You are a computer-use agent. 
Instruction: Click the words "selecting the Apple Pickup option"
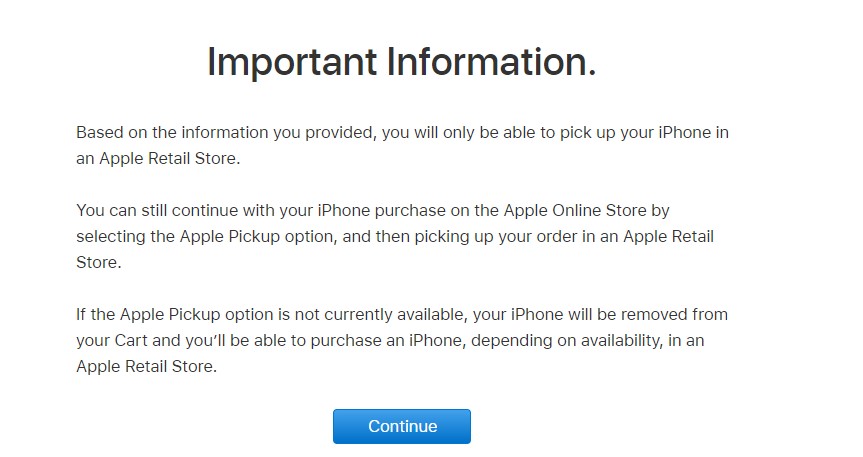(205, 237)
